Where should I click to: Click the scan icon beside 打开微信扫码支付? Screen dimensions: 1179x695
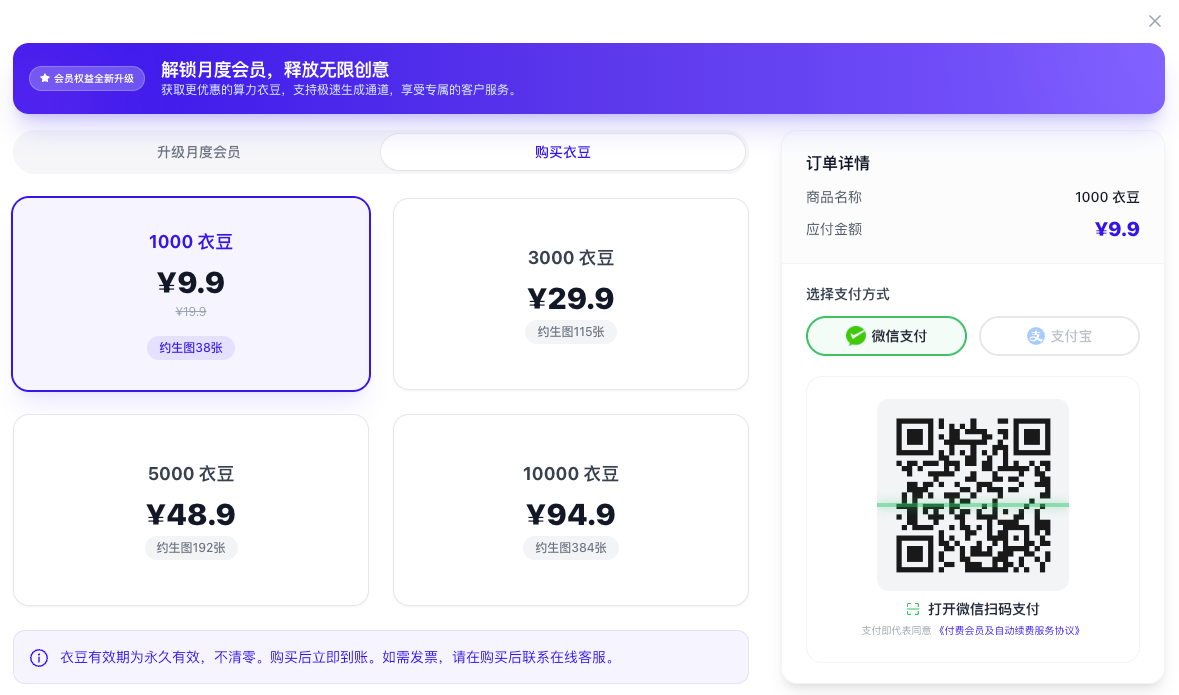(x=913, y=609)
